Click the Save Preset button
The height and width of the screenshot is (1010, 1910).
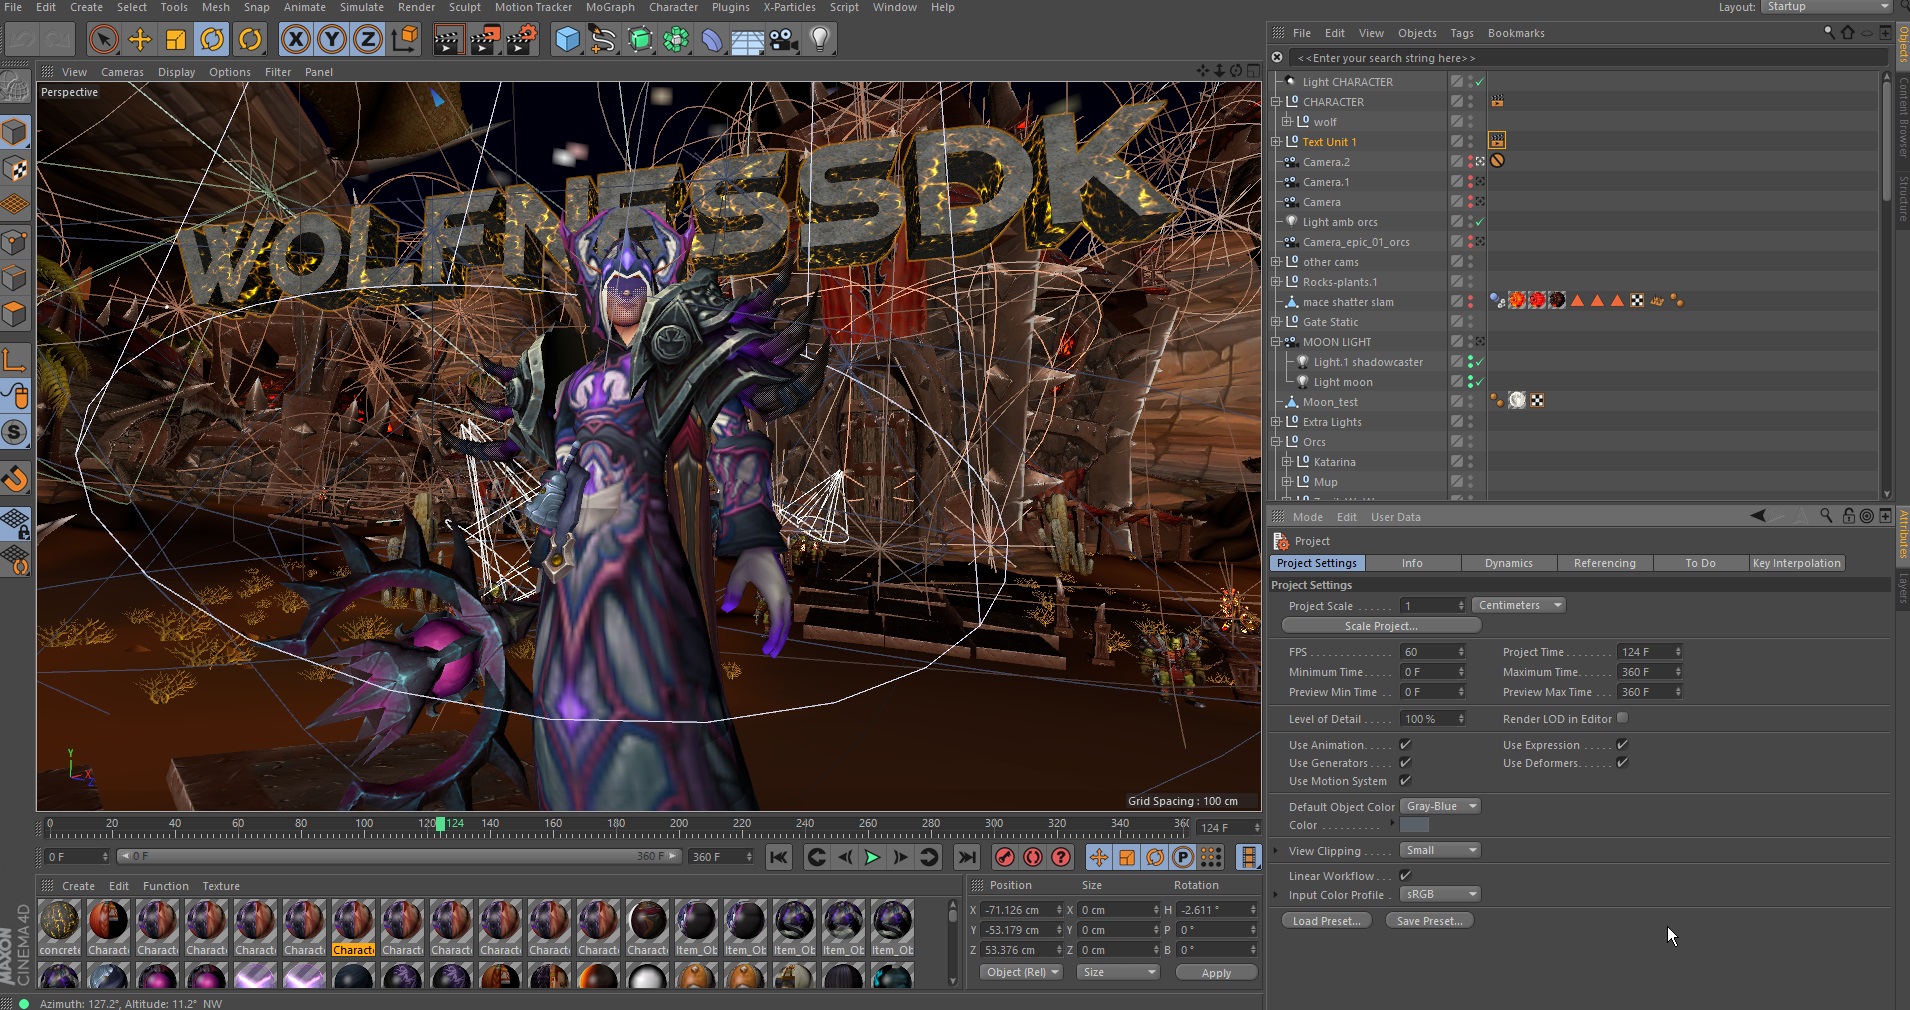pos(1429,921)
